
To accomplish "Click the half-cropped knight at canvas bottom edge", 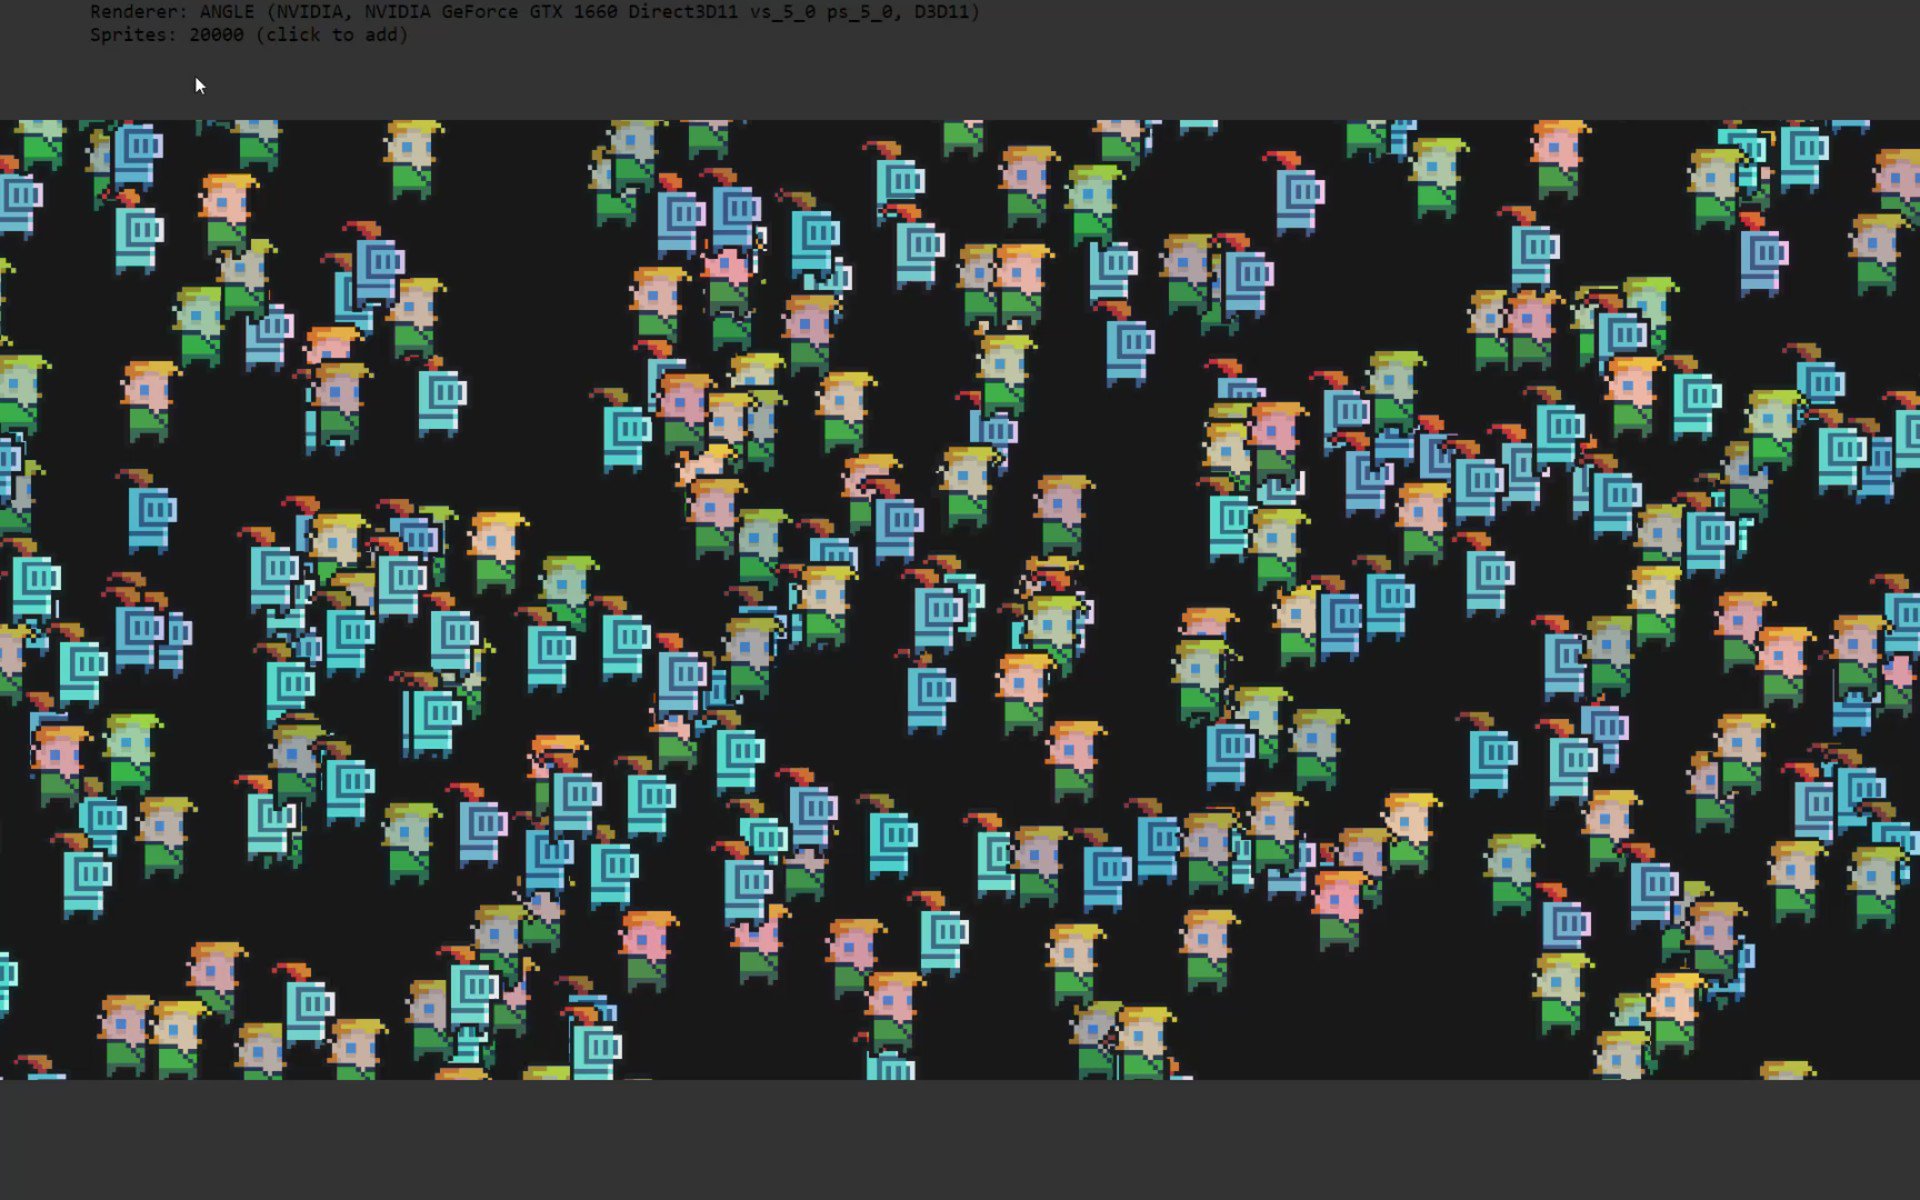I will 890,1066.
